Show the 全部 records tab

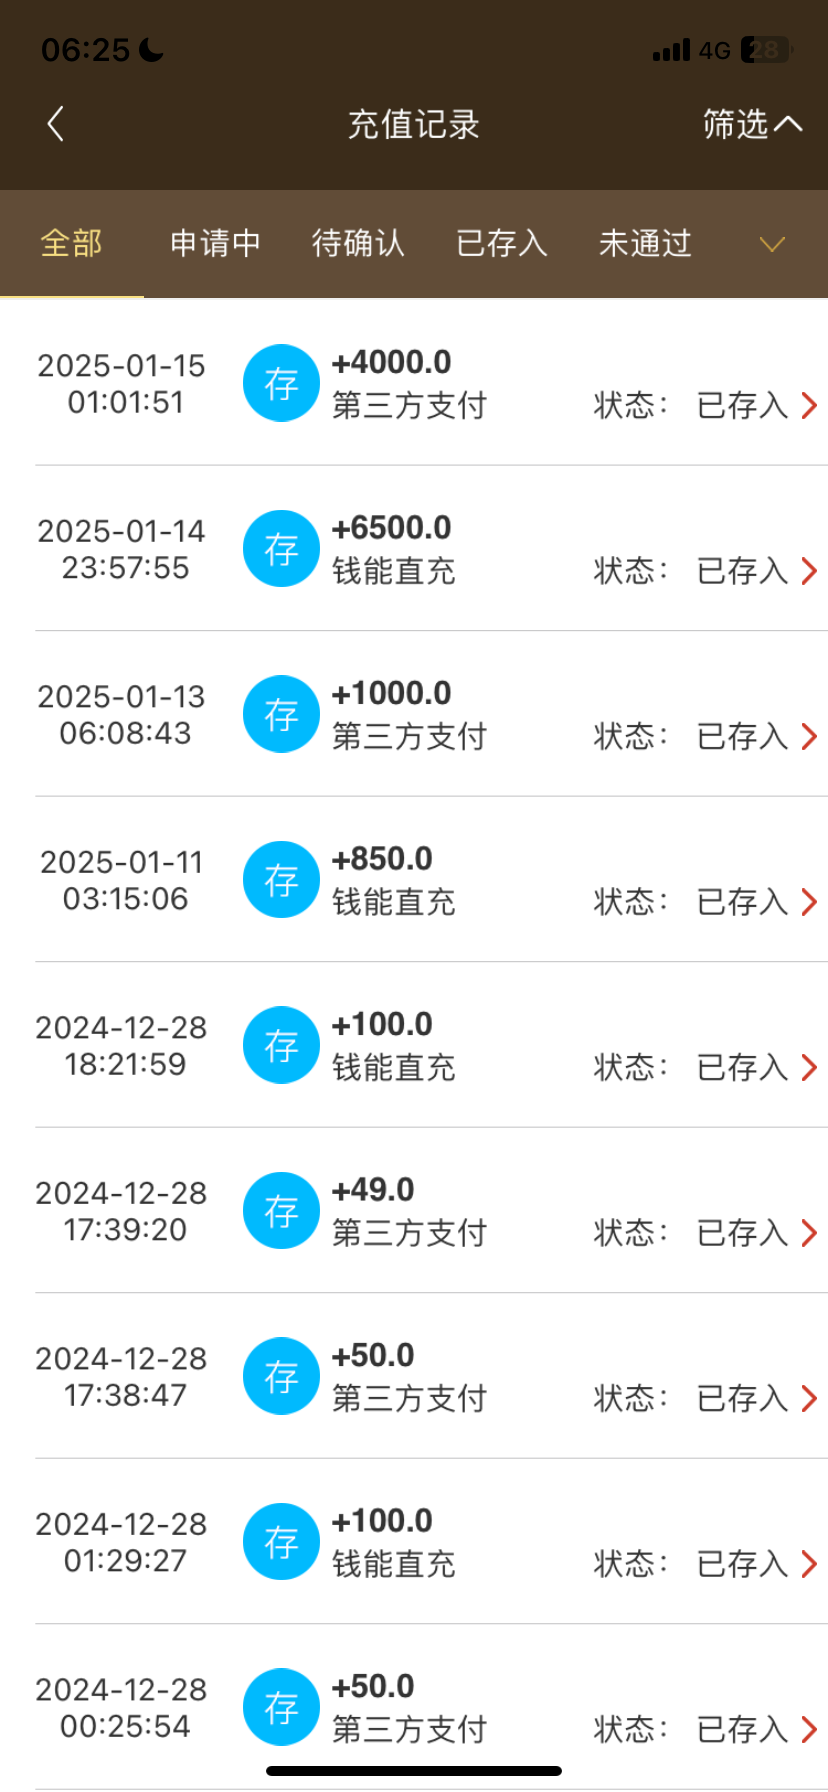71,243
